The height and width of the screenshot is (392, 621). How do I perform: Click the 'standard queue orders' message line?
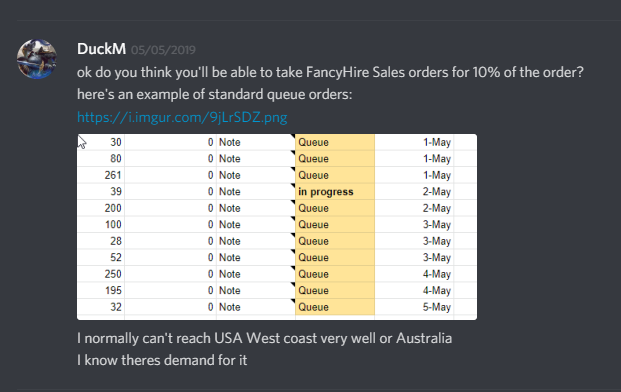[x=214, y=95]
